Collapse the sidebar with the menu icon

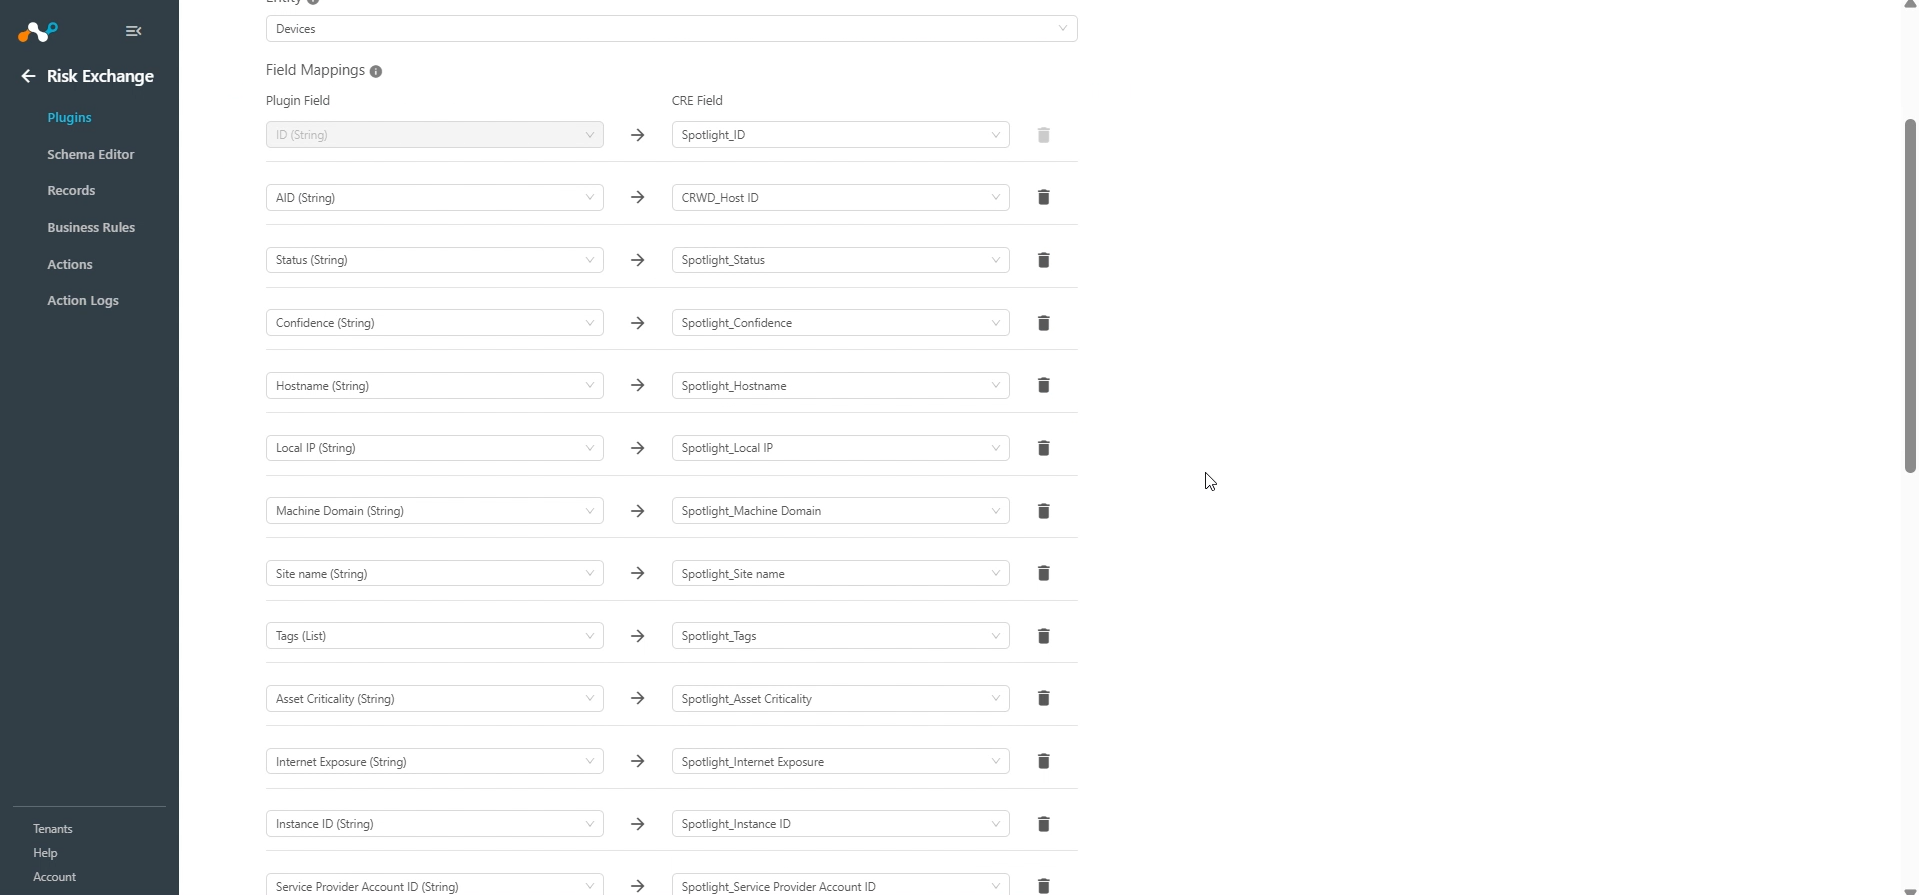(x=133, y=31)
